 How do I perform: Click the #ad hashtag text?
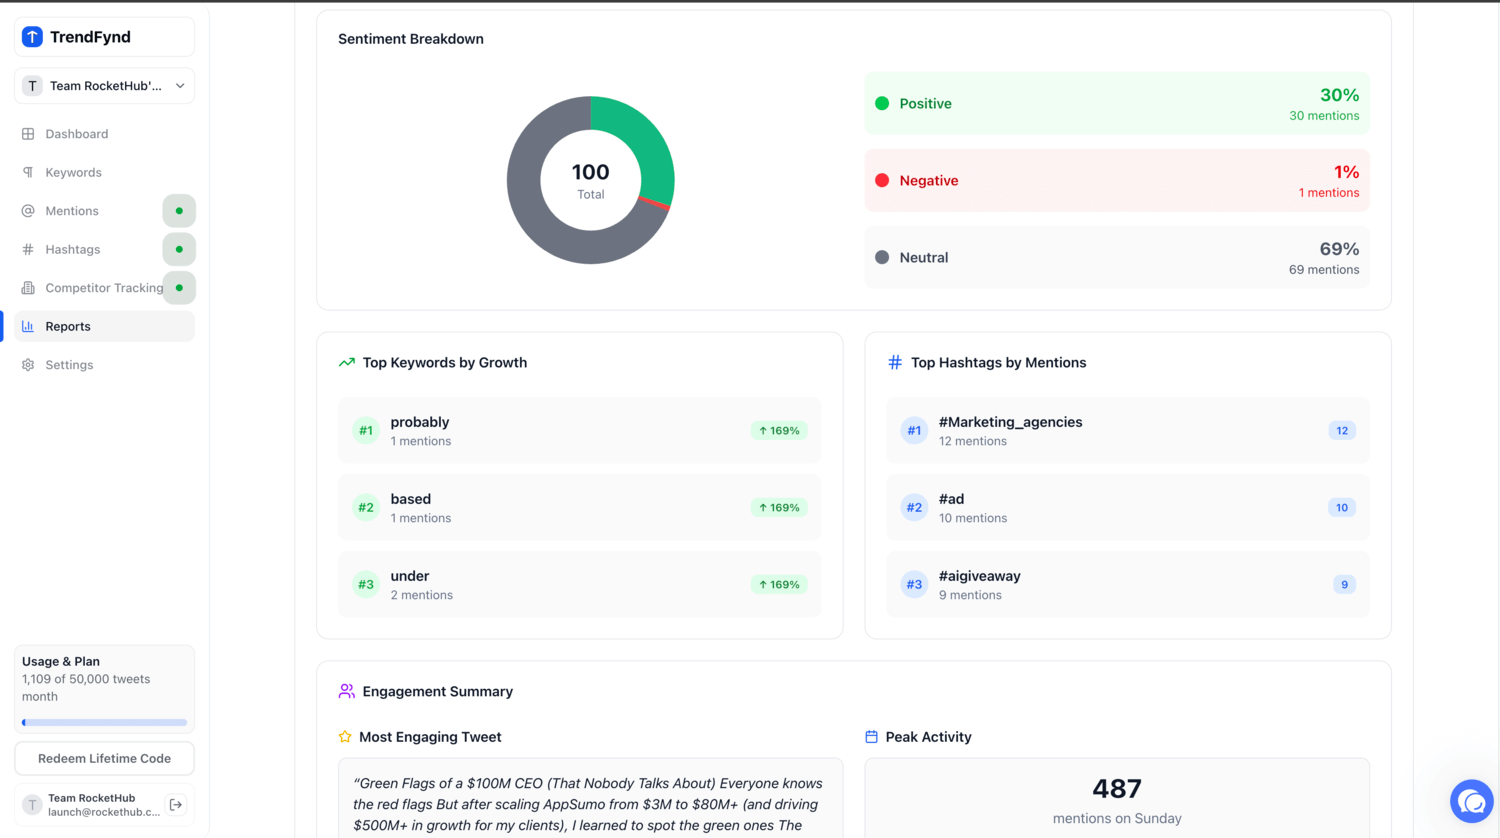point(952,499)
